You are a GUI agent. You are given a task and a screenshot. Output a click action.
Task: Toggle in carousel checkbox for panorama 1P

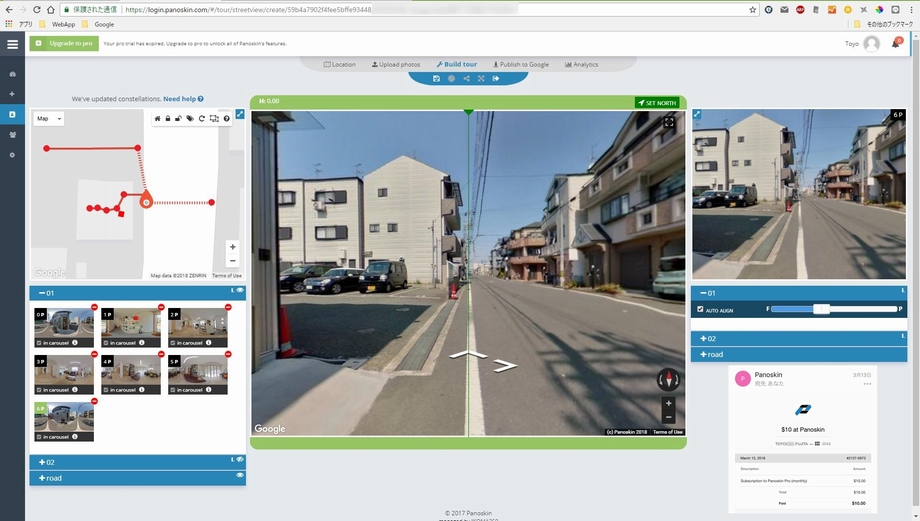[x=106, y=343]
